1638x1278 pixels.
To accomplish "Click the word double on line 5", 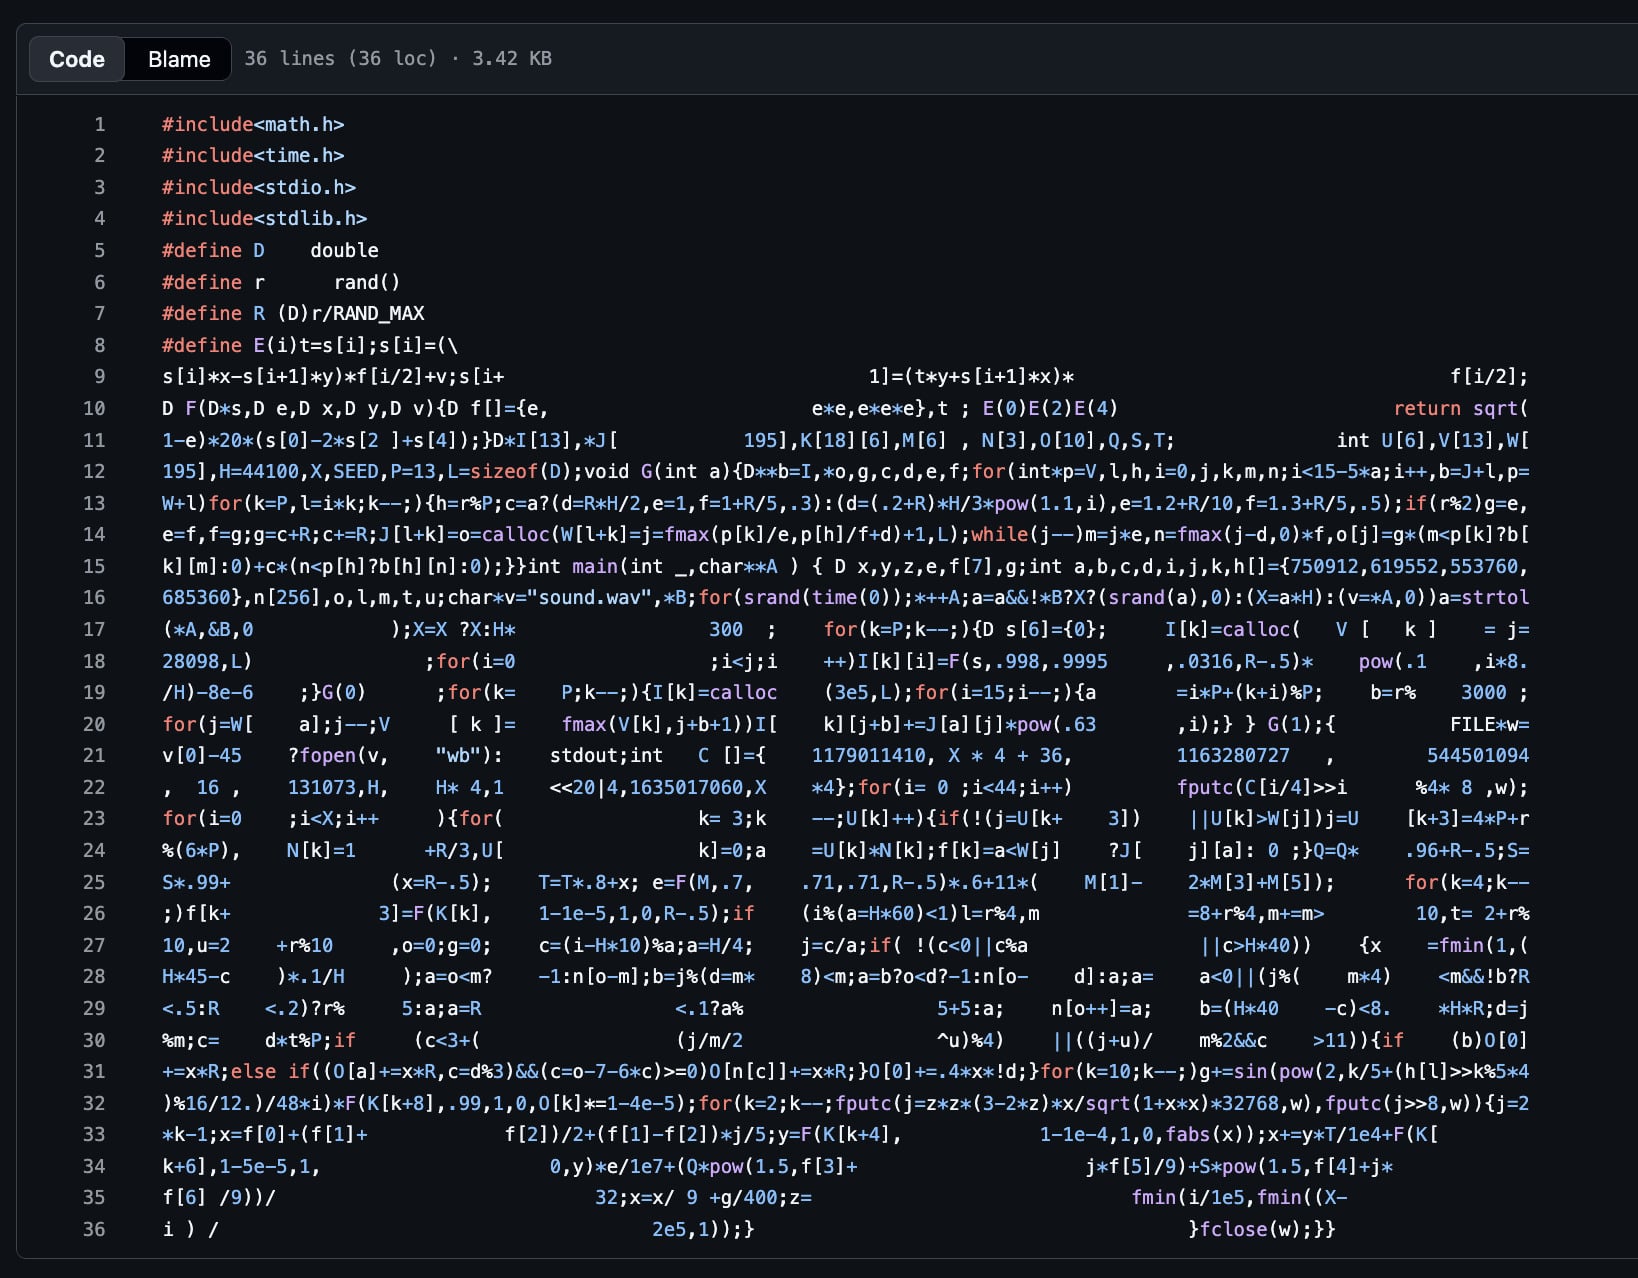I will (344, 250).
